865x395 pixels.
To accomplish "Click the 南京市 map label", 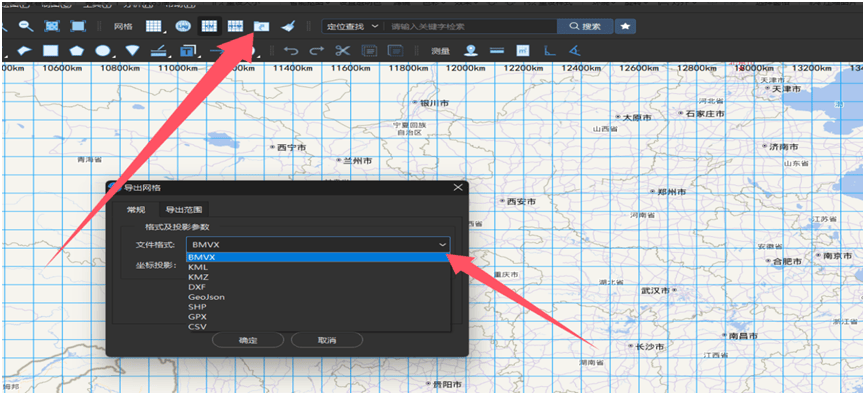I will pos(836,255).
